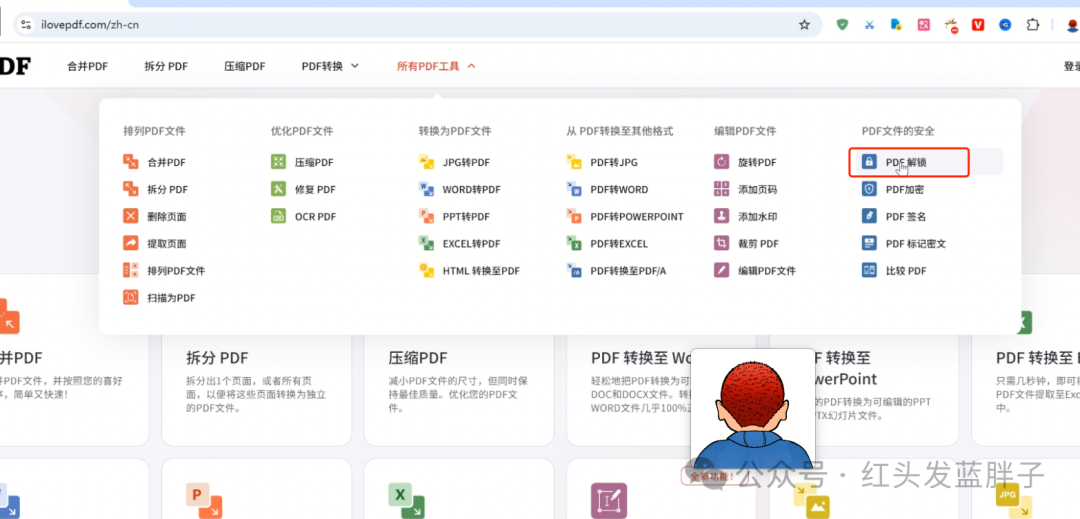Click the 扫描为PDF scanner icon
Screen dimensions: 1080x519
click(130, 297)
